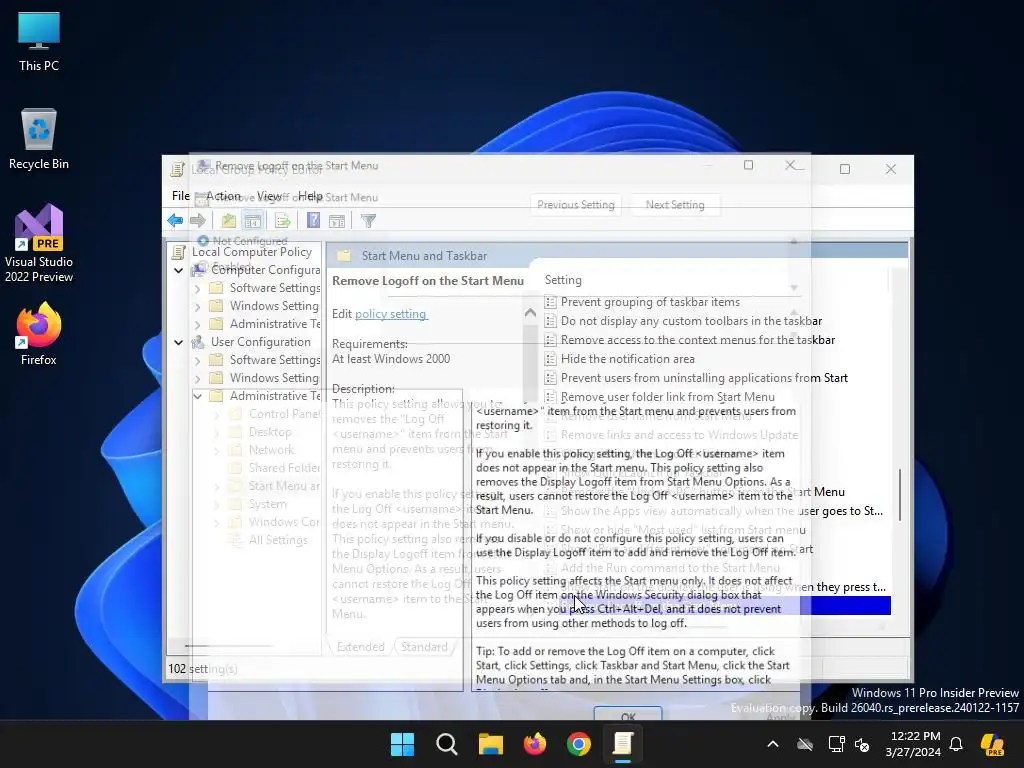The image size is (1024, 768).
Task: Open the View menu
Action: [x=269, y=196]
